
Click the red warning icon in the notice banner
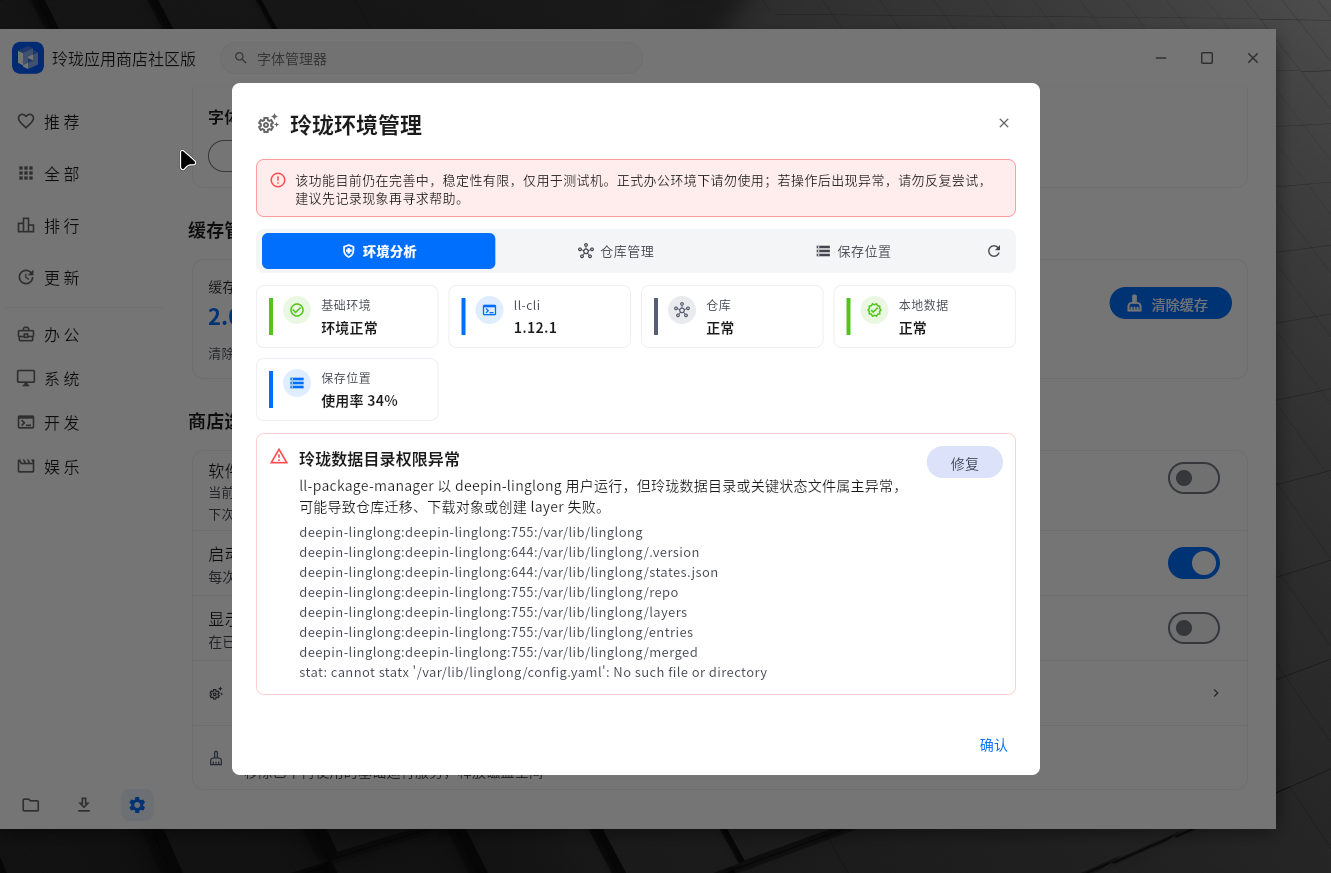tap(278, 180)
